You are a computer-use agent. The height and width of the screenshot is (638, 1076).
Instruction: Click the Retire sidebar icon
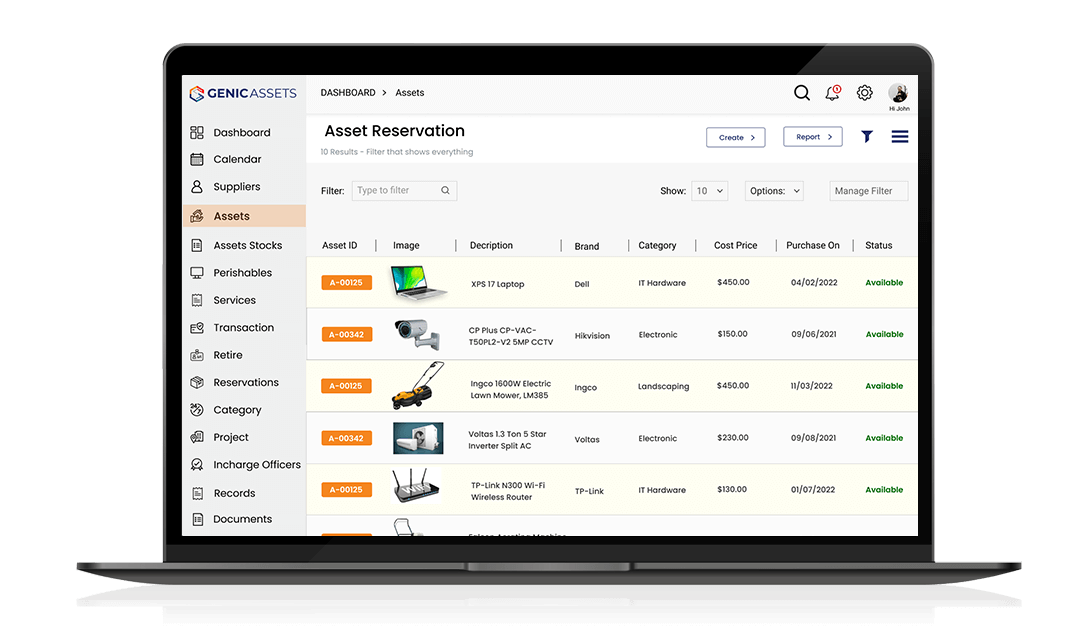(197, 355)
